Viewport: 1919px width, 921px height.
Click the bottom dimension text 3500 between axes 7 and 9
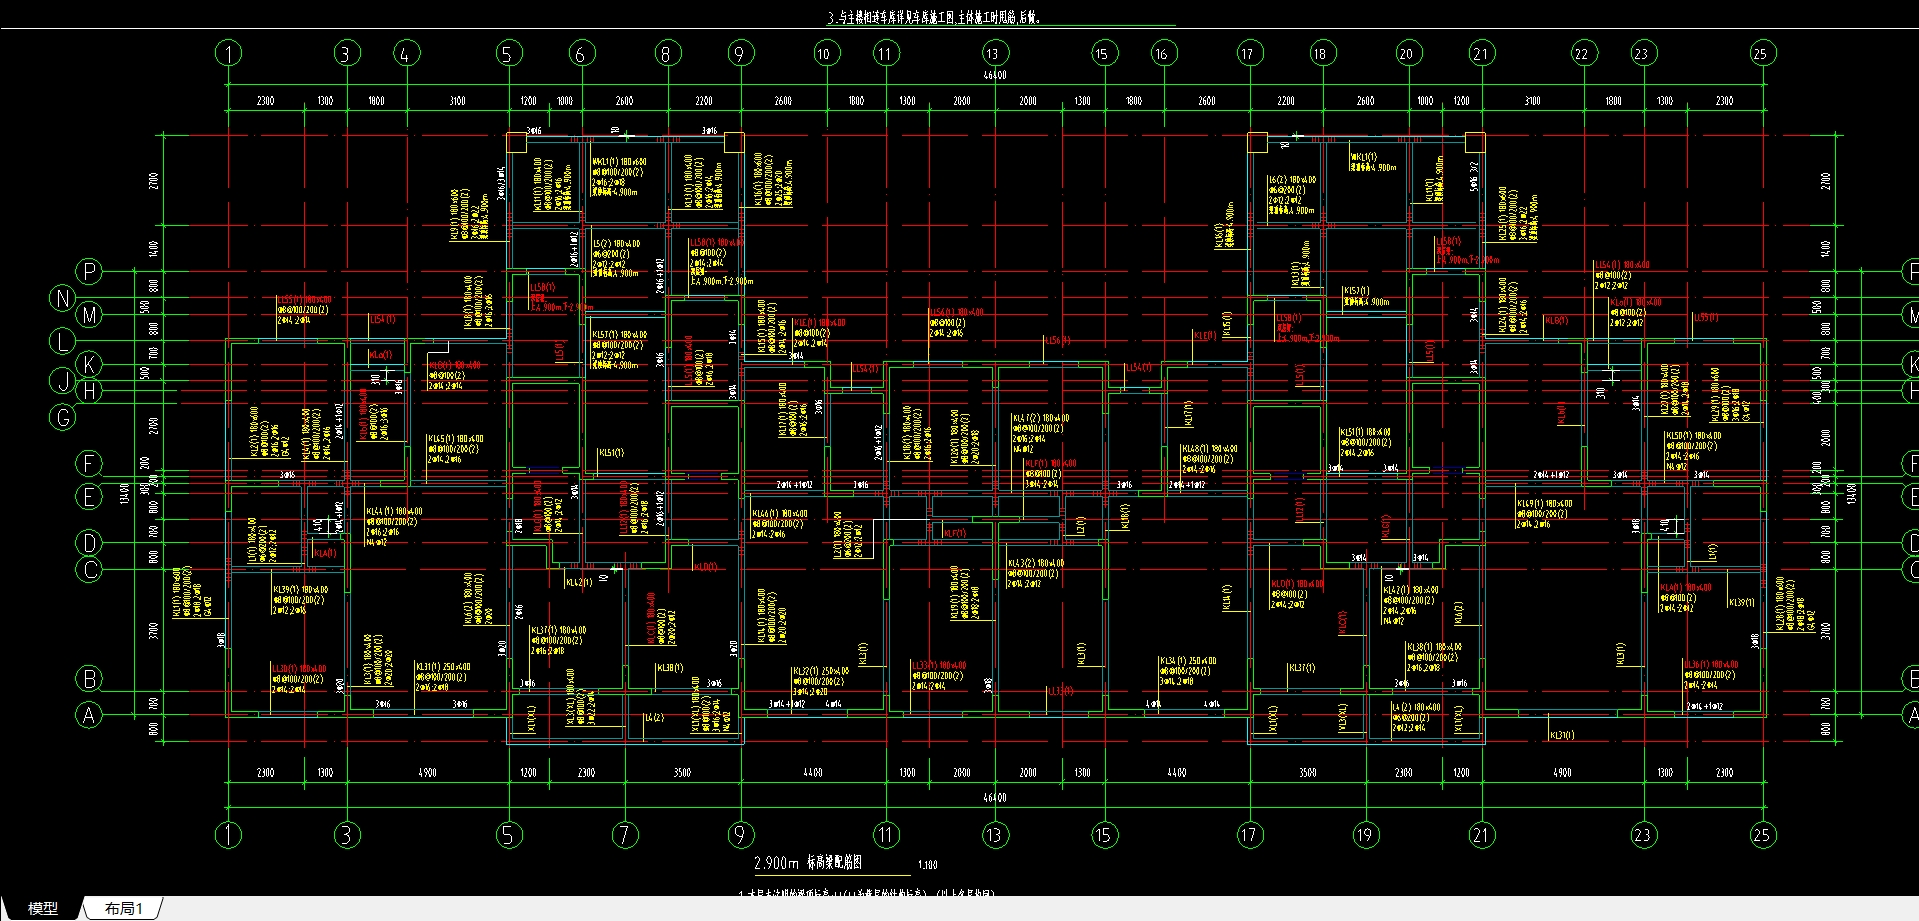(682, 773)
